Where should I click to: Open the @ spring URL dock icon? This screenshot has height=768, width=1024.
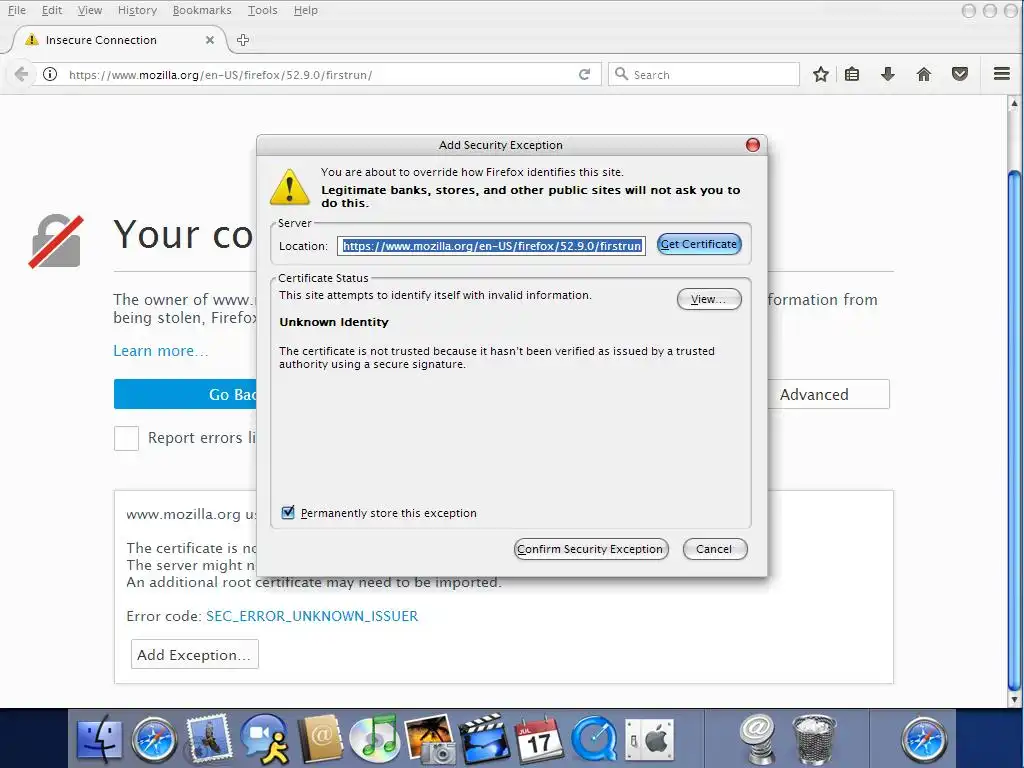758,739
